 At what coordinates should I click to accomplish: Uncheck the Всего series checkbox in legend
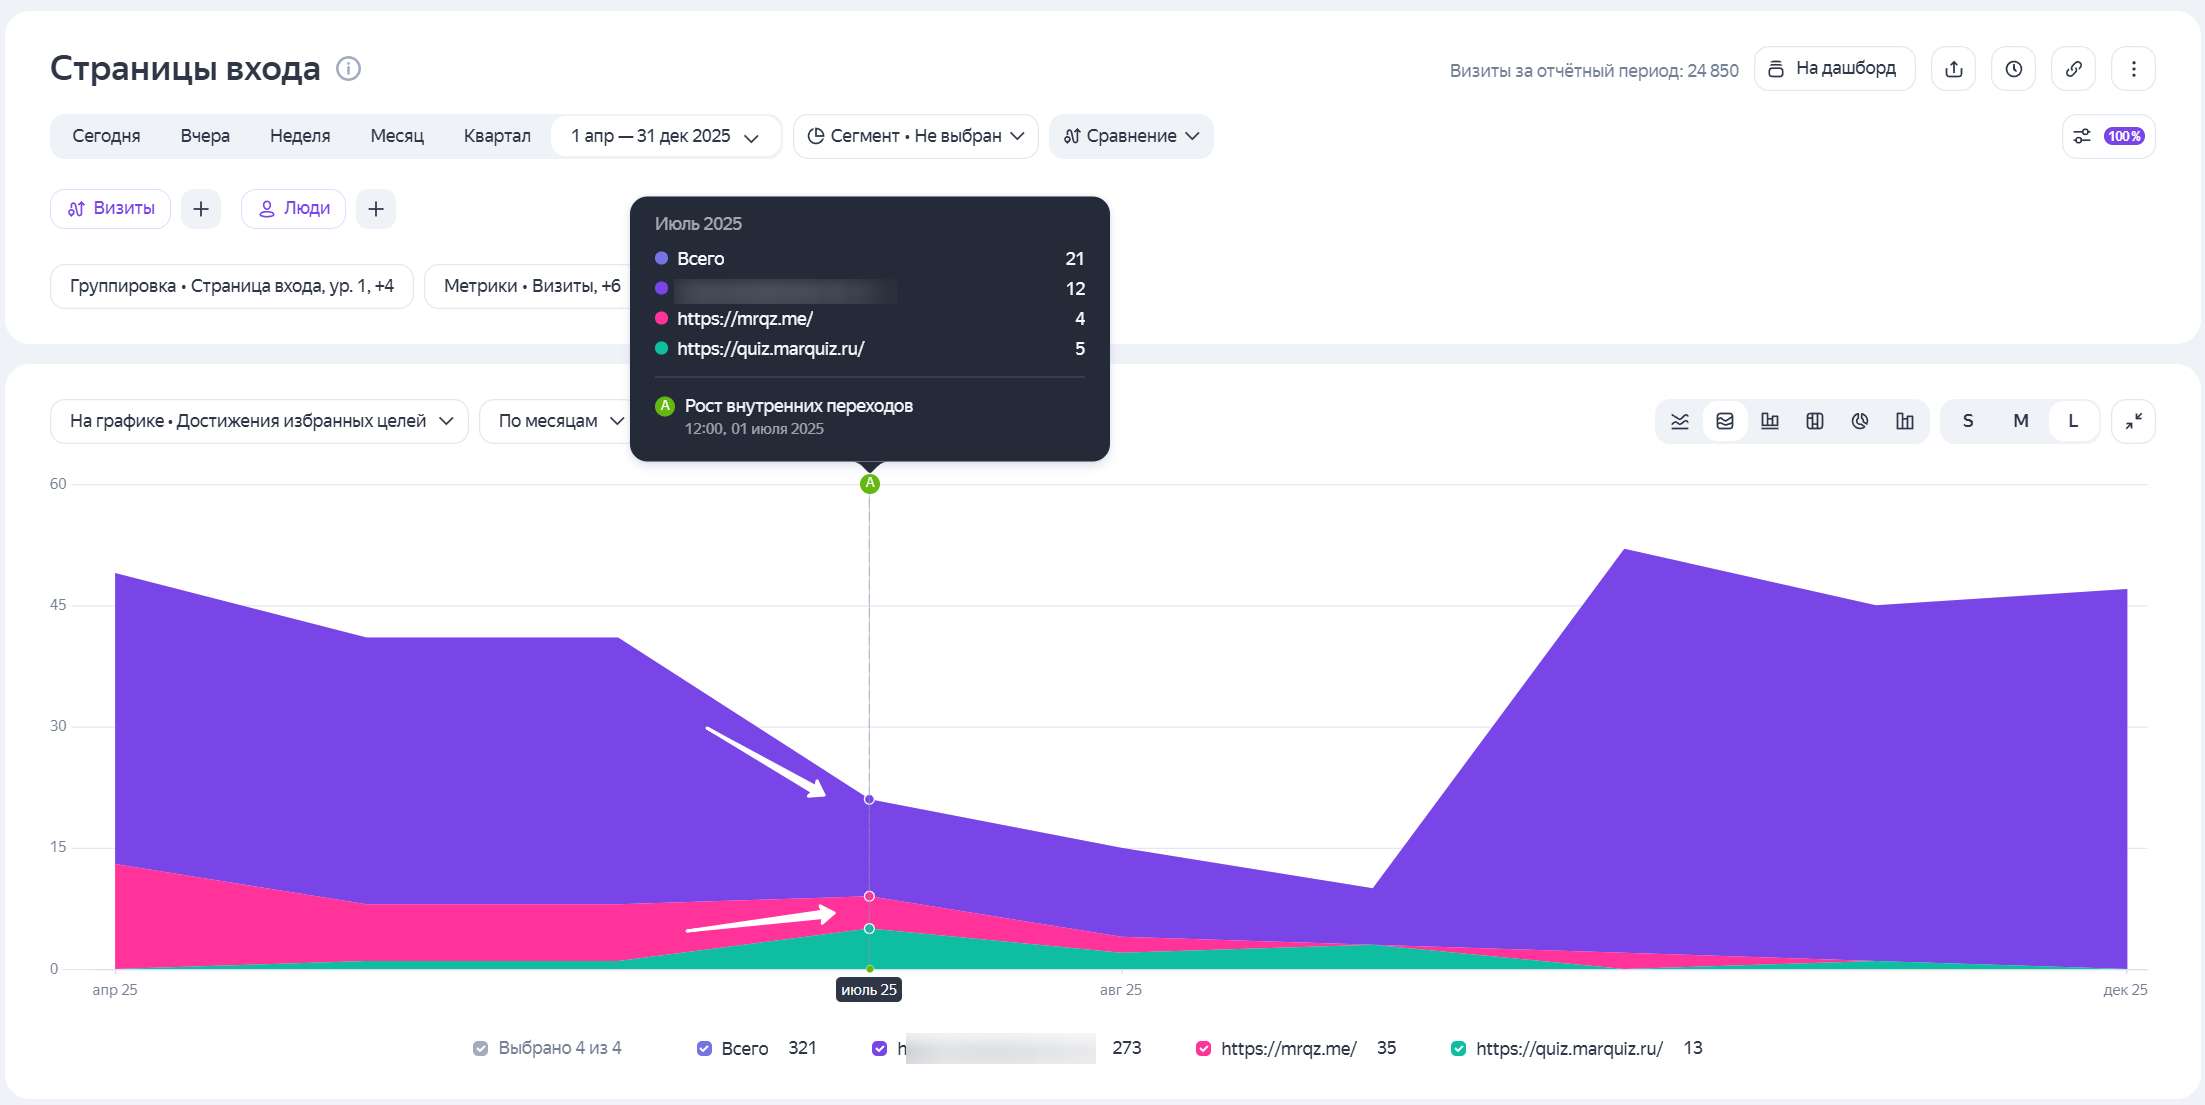pyautogui.click(x=704, y=1048)
